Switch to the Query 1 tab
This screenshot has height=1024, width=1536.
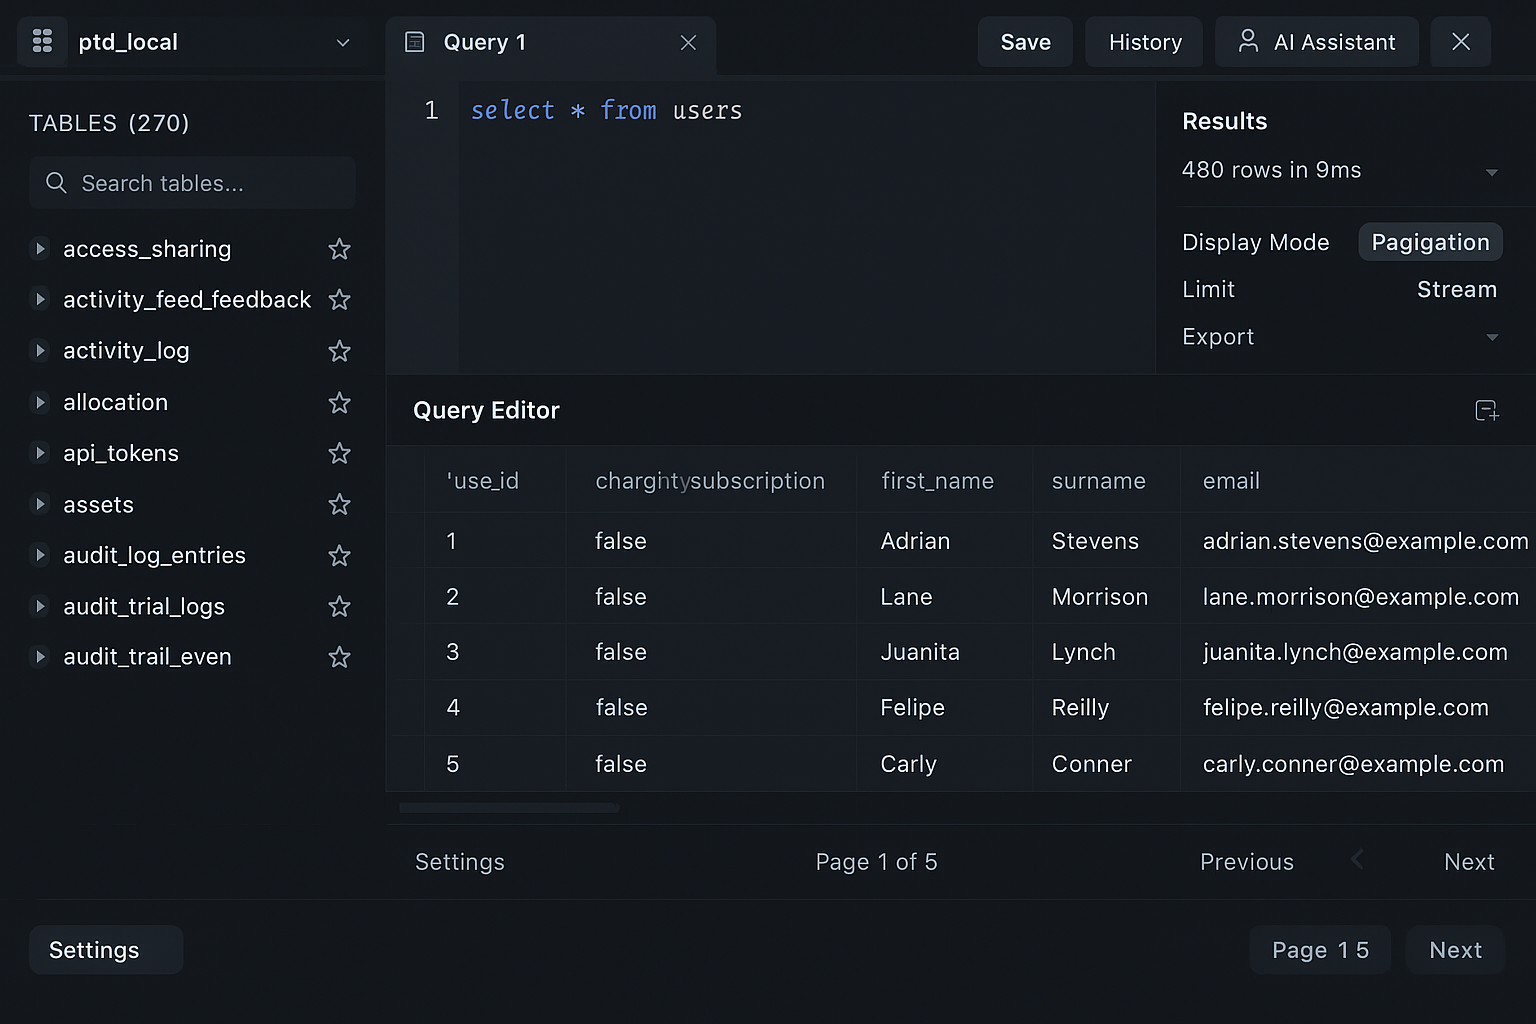point(485,41)
